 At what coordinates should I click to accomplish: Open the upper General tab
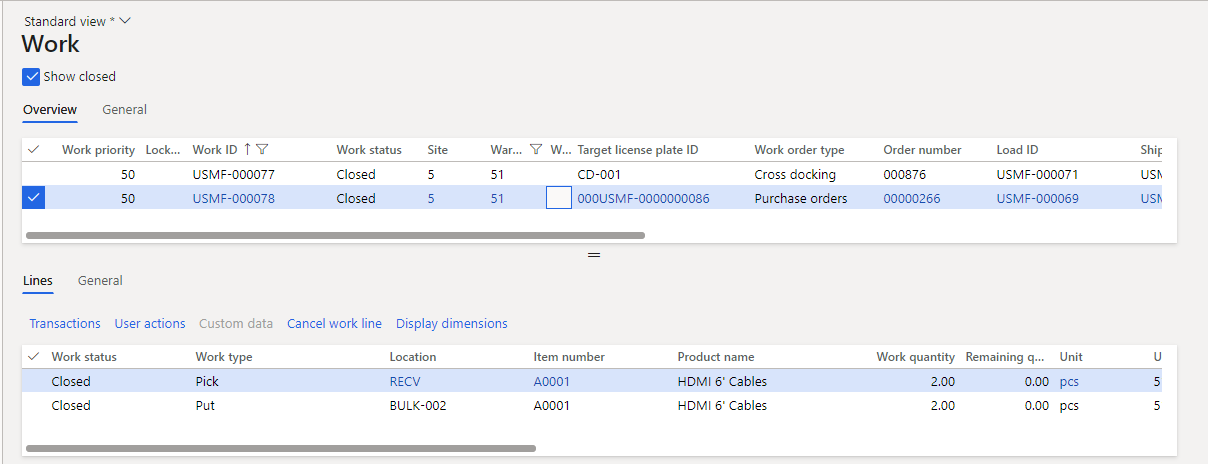coord(124,110)
